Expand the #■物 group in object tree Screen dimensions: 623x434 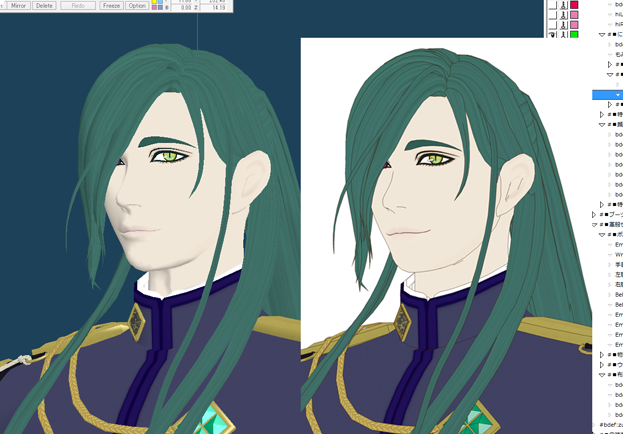tap(602, 355)
